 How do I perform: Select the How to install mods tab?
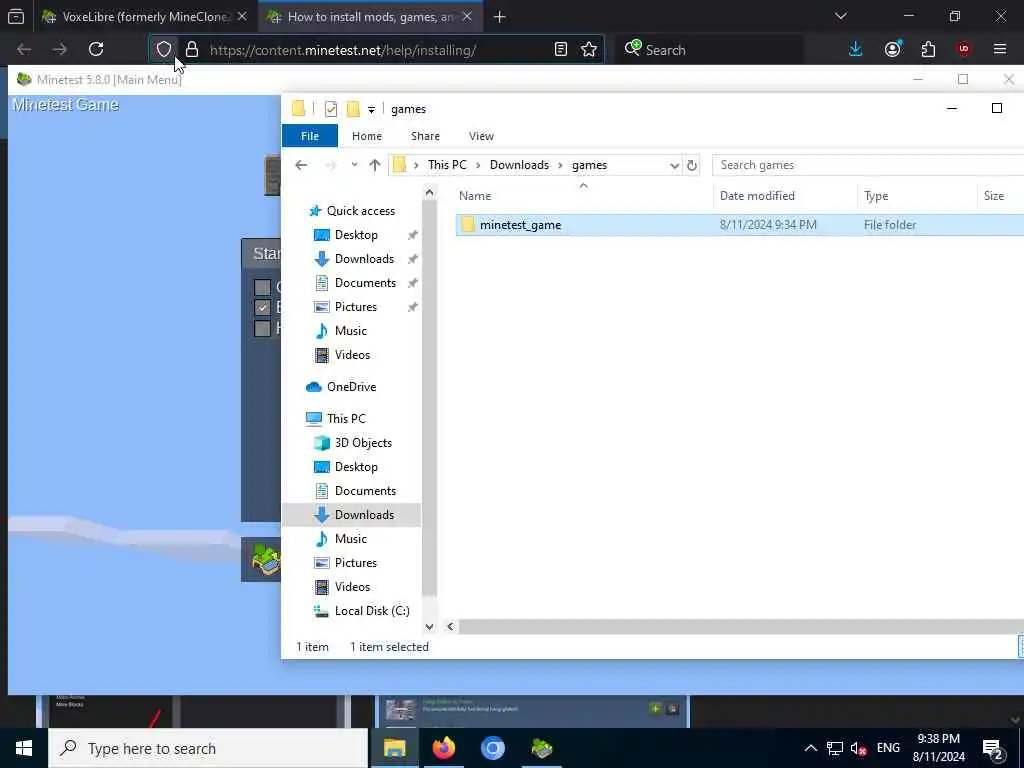coord(370,16)
